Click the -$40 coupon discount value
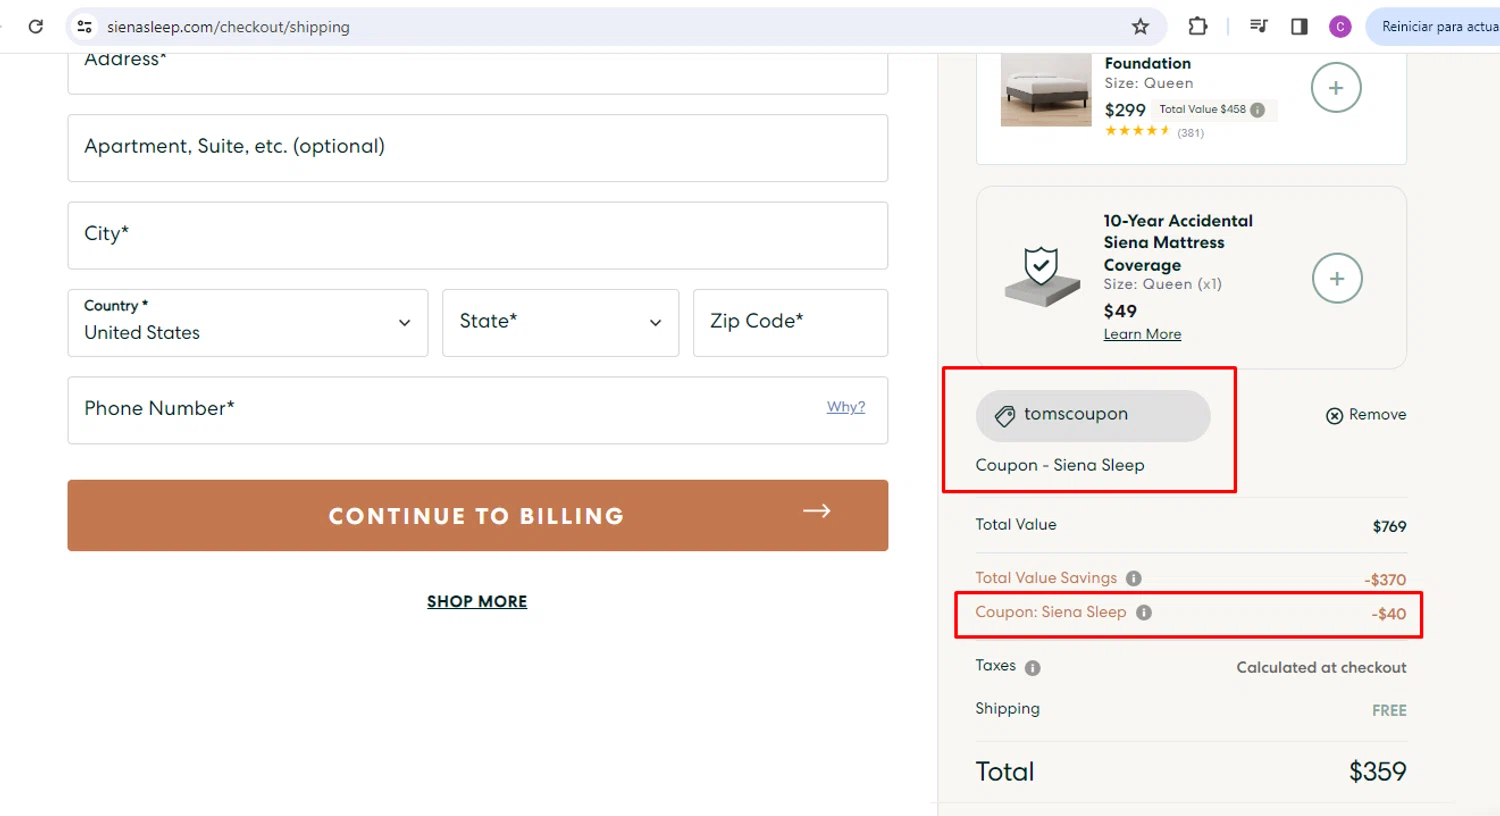 1388,614
